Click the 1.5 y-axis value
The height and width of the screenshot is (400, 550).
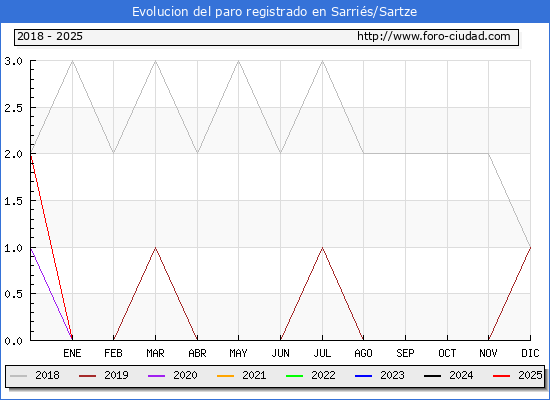point(13,201)
